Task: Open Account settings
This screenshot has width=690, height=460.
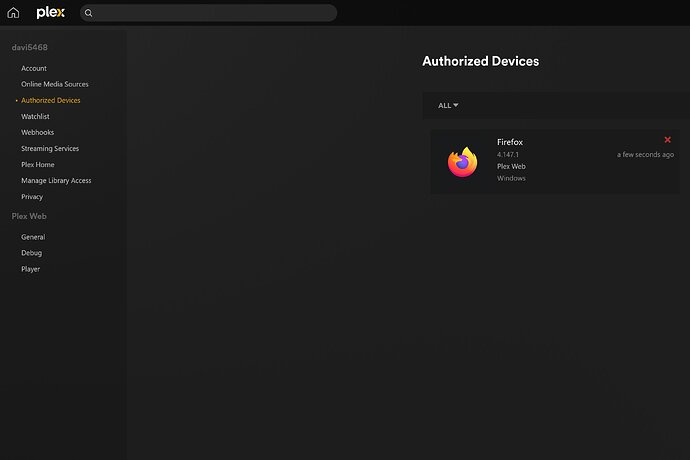Action: pyautogui.click(x=34, y=68)
